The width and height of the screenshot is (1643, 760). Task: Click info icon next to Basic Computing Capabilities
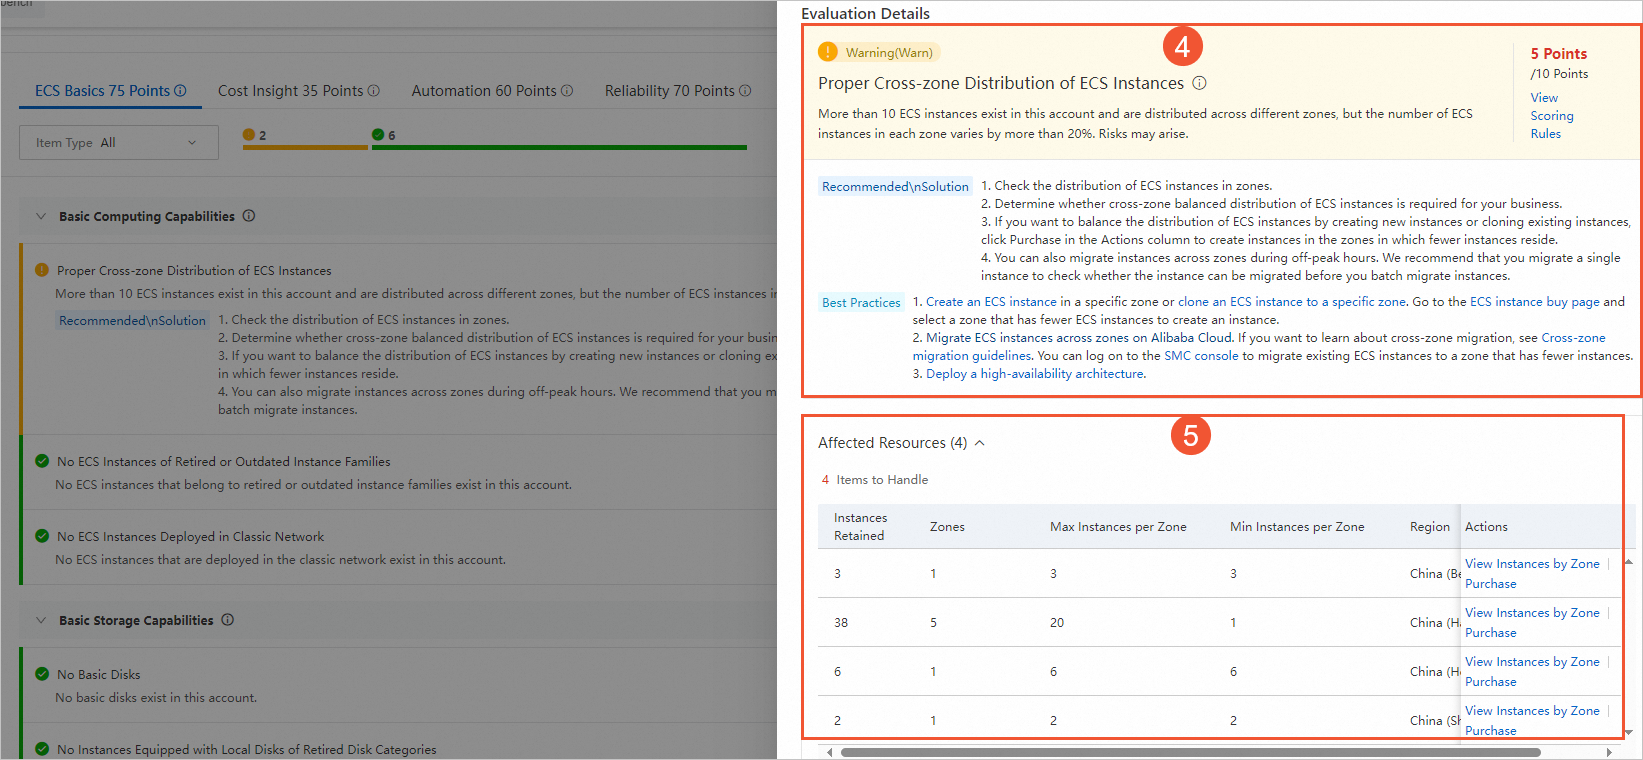[249, 216]
